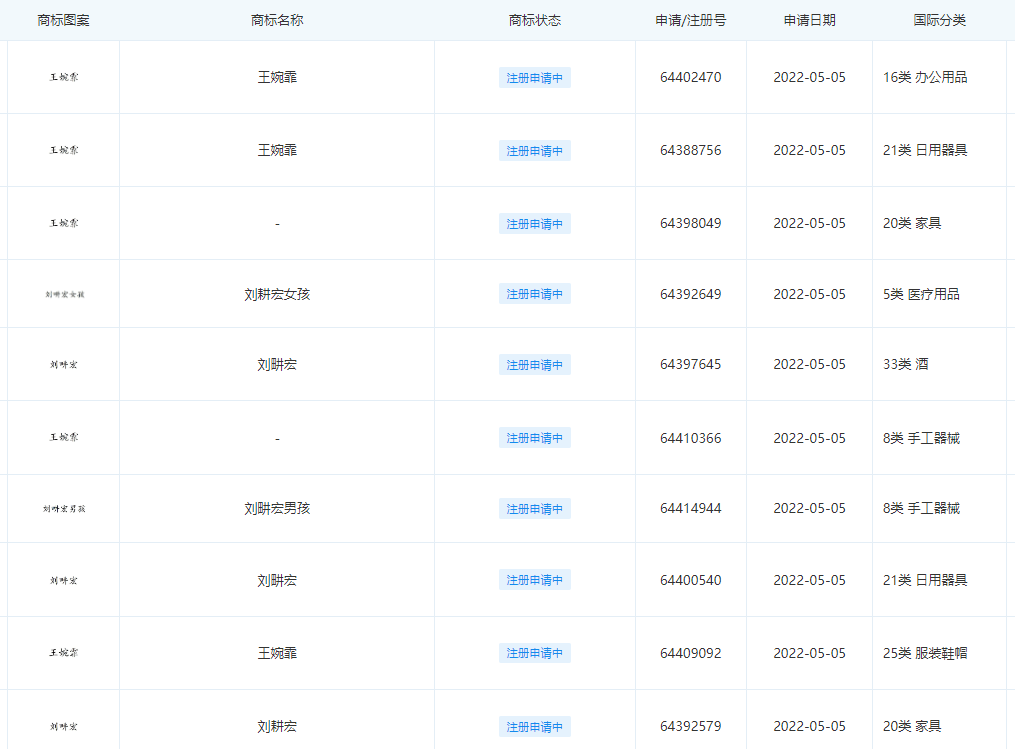Click application number 64392649
The width and height of the screenshot is (1015, 749).
point(691,295)
